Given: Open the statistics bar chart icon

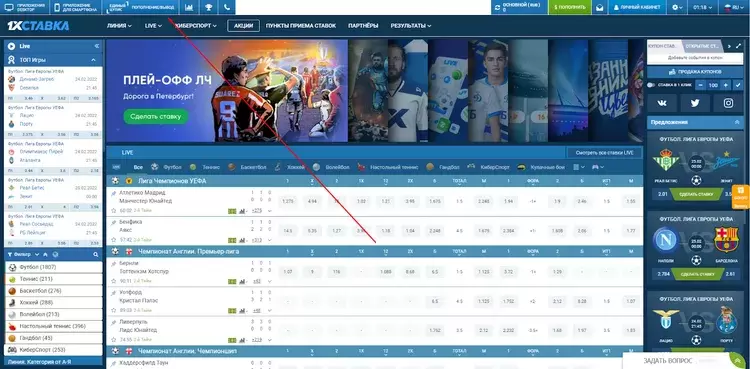Looking at the screenshot, I should (189, 7).
